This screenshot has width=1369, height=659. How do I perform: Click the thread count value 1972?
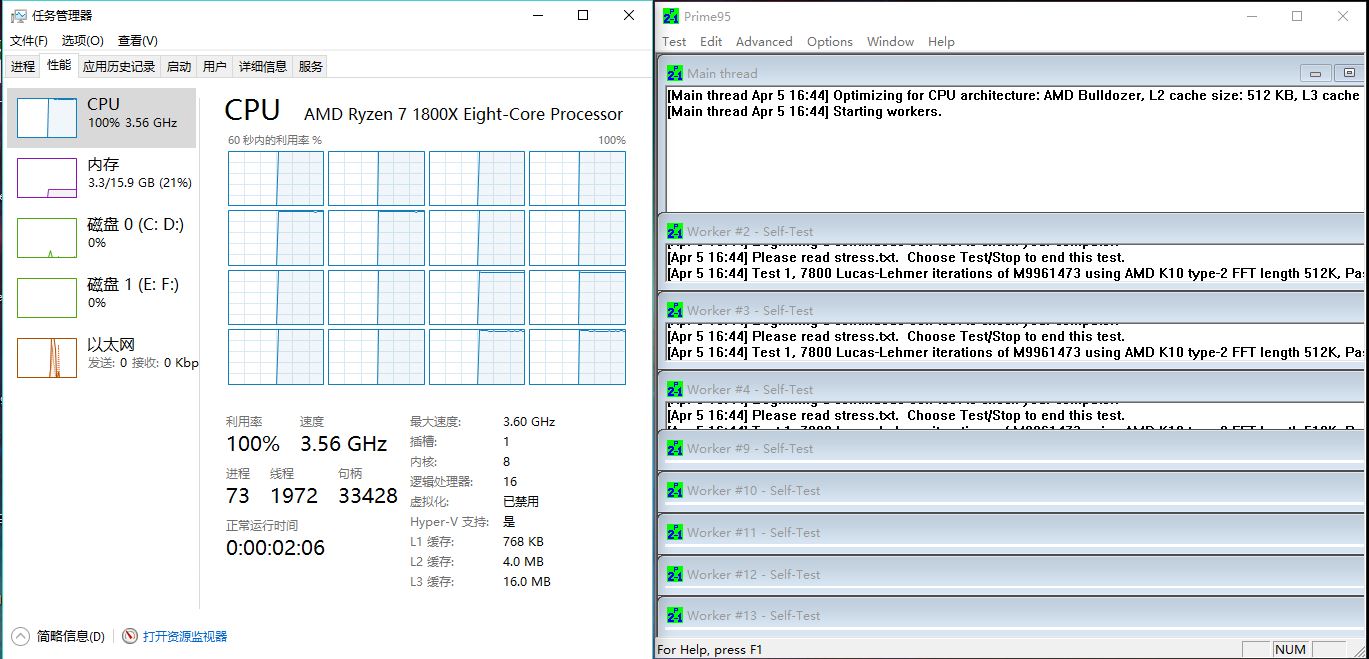294,495
